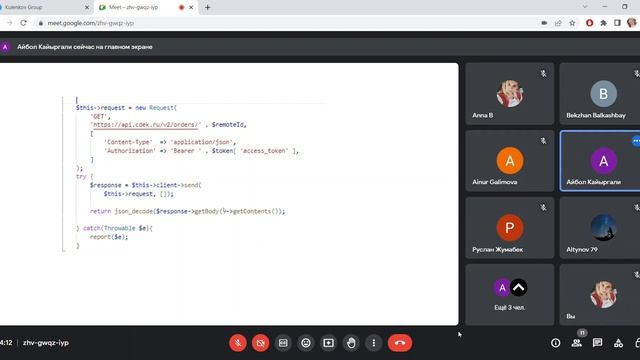640x360 pixels.
Task: Expand the 'Ещё 3 чел.' participants tile
Action: 510,294
